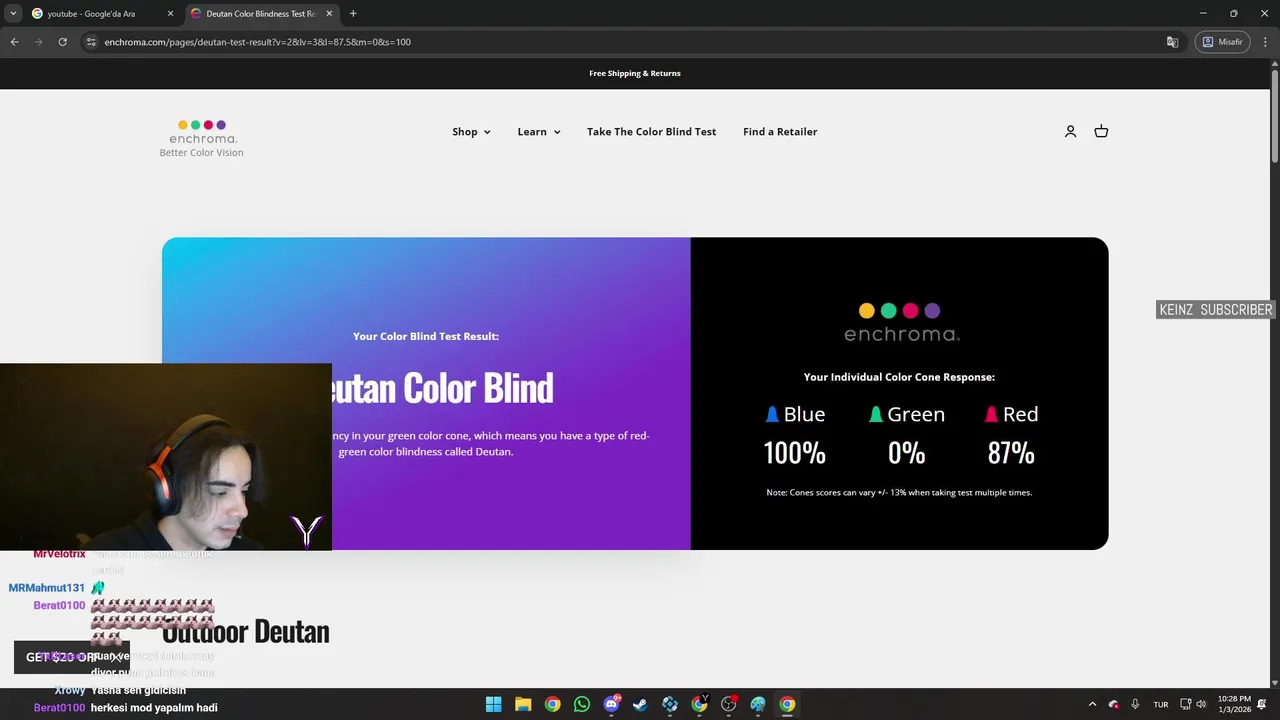Open OBS Studio from taskbar

[729, 704]
